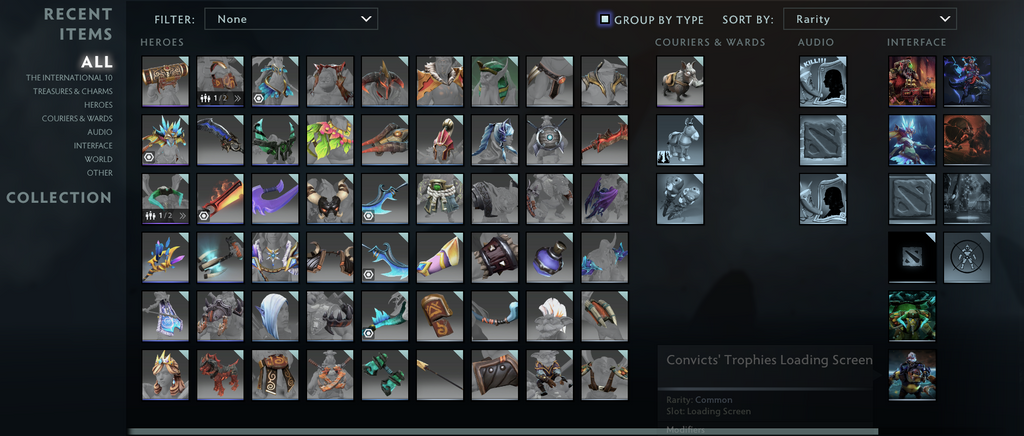Screen dimensions: 1024x436
Task: Toggle the Group By Type checkbox
Action: click(605, 20)
